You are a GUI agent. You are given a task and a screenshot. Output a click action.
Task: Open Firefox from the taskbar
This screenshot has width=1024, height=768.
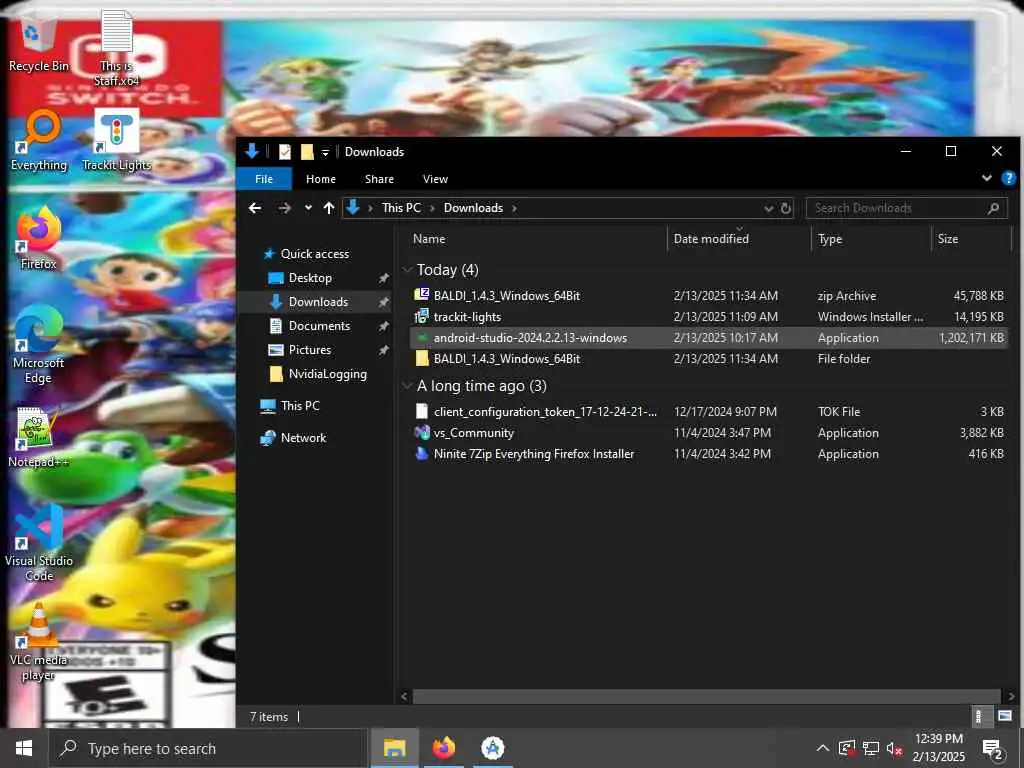(443, 748)
